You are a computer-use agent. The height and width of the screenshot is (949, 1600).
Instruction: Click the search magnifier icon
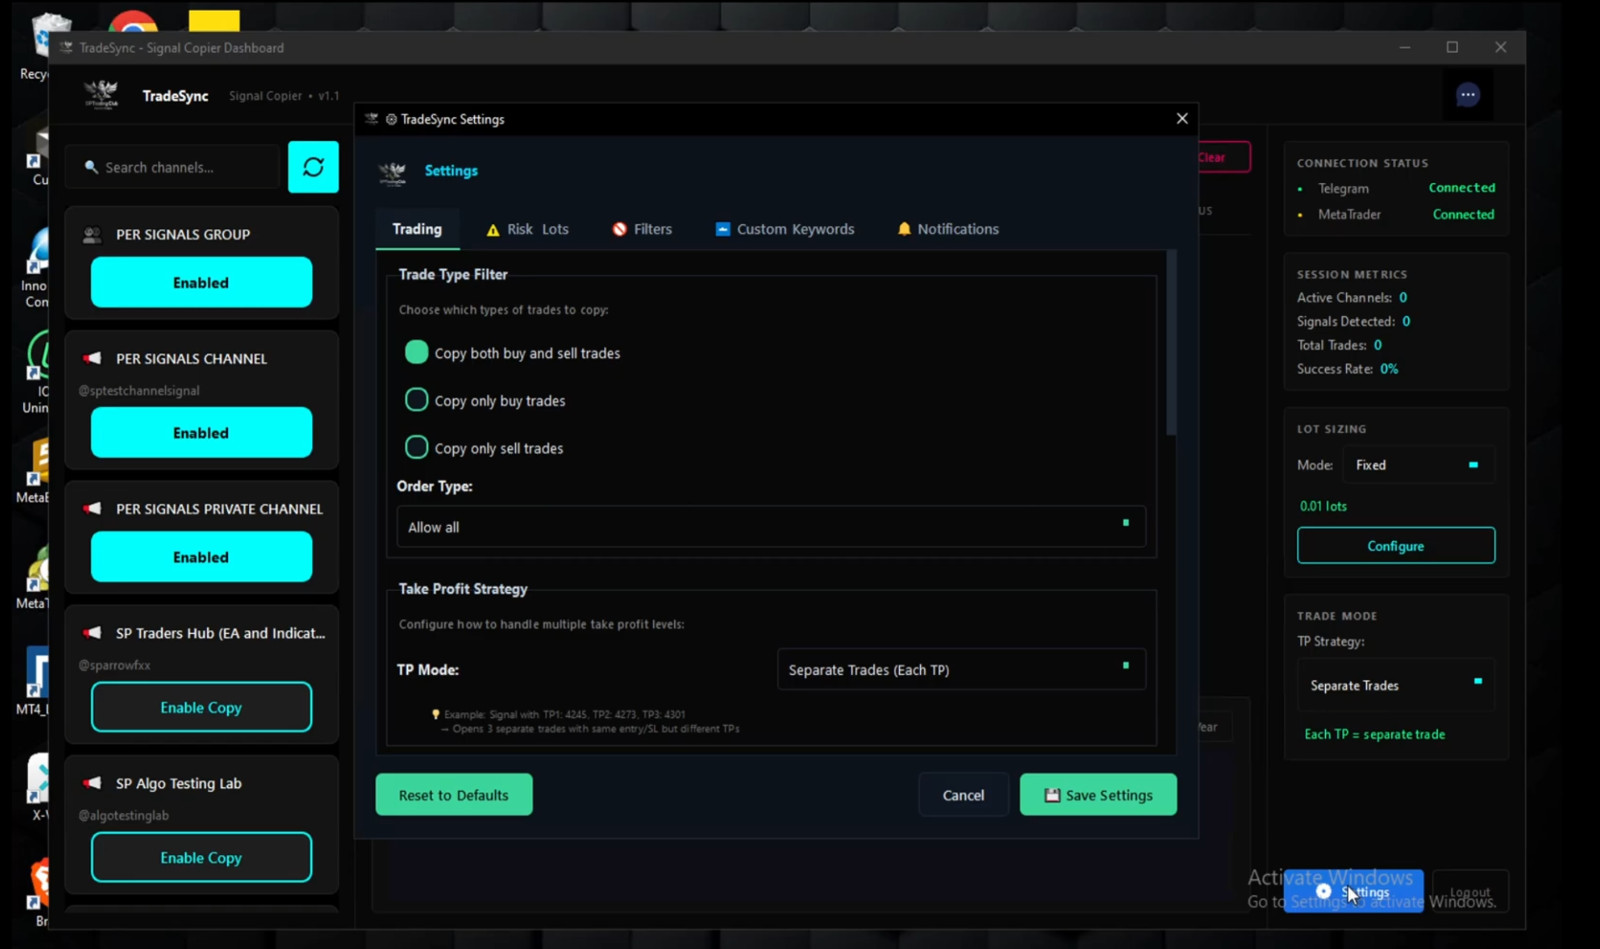point(91,167)
